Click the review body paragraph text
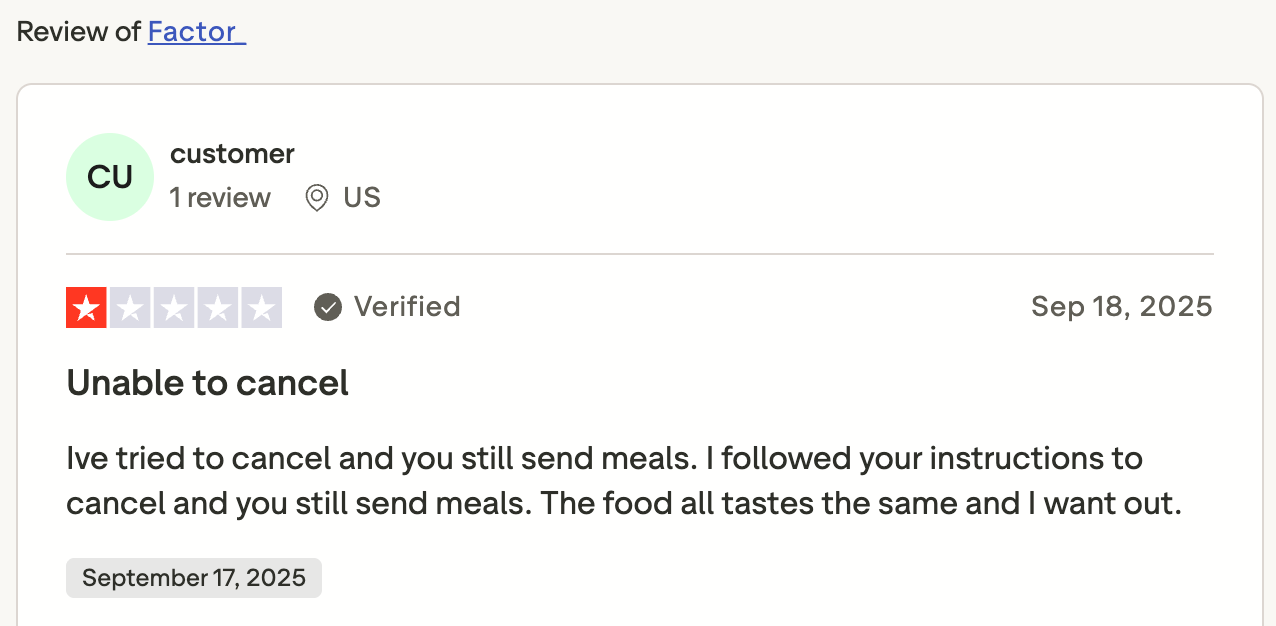1276x626 pixels. [x=500, y=460]
